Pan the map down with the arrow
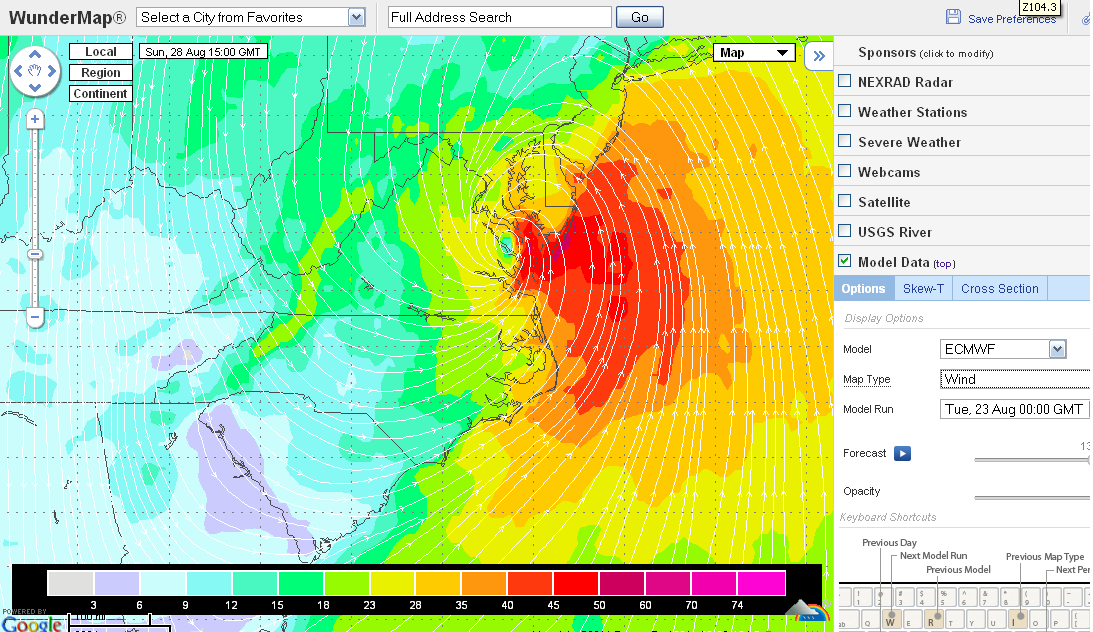This screenshot has width=1093, height=632. [35, 88]
